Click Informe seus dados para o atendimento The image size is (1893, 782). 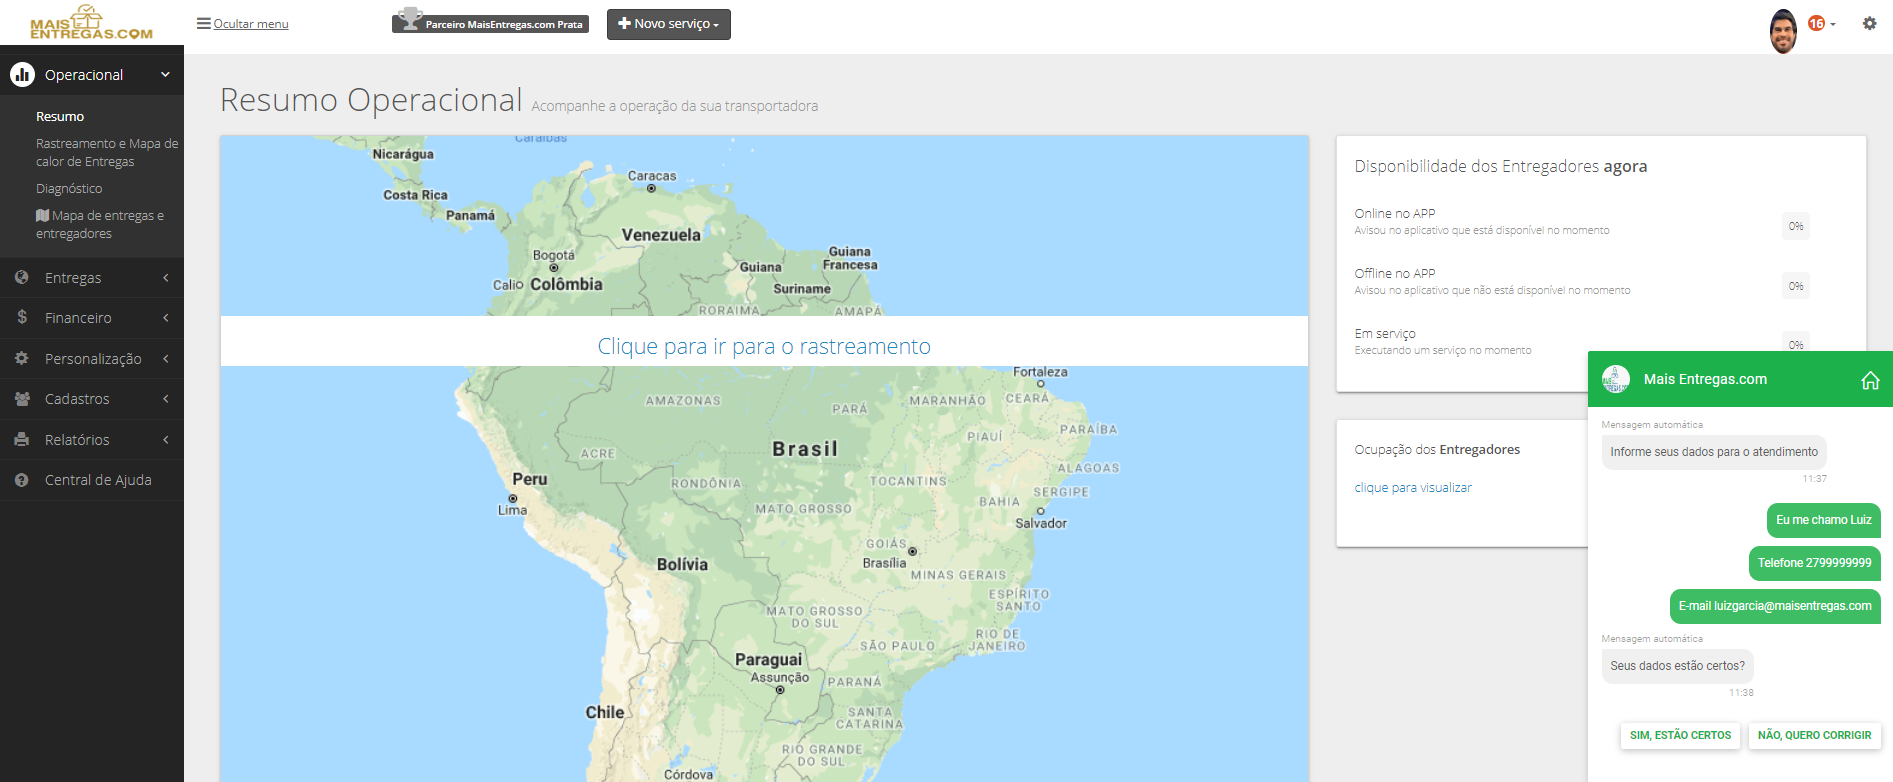point(1714,452)
